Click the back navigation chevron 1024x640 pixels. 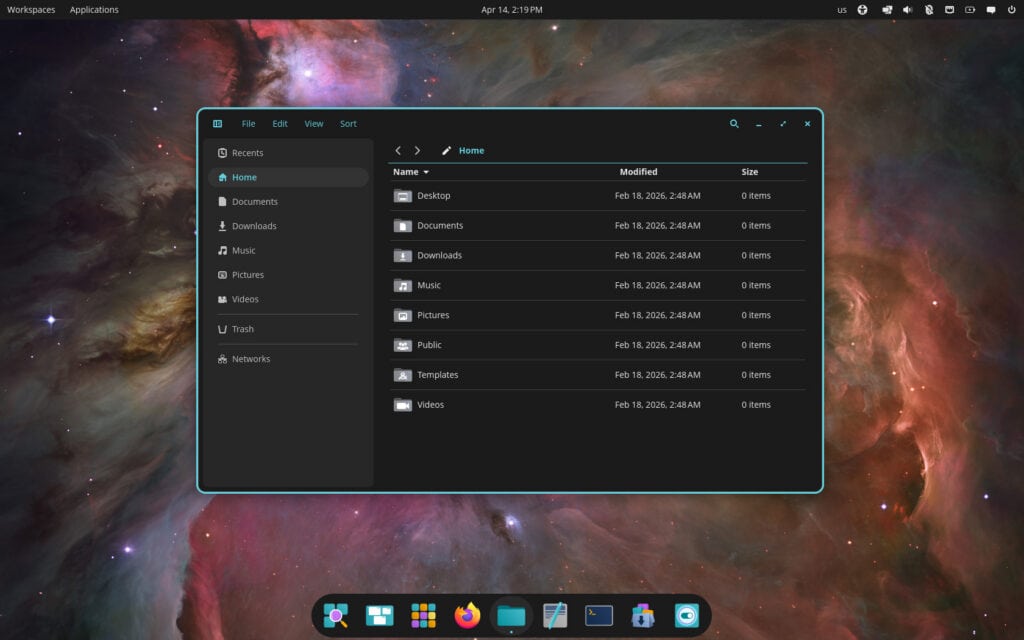(398, 150)
